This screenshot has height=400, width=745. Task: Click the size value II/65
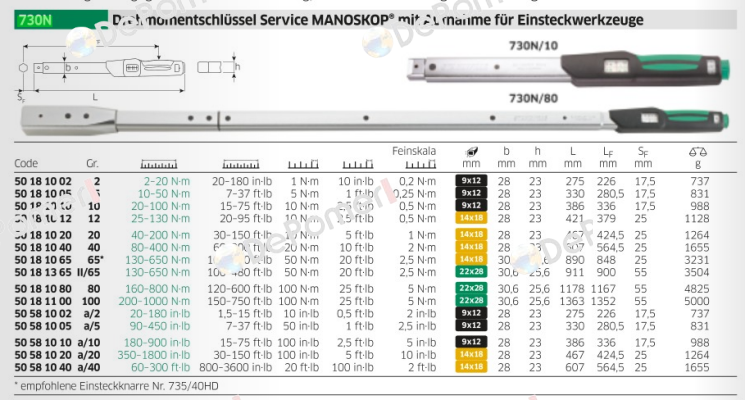pos(89,272)
